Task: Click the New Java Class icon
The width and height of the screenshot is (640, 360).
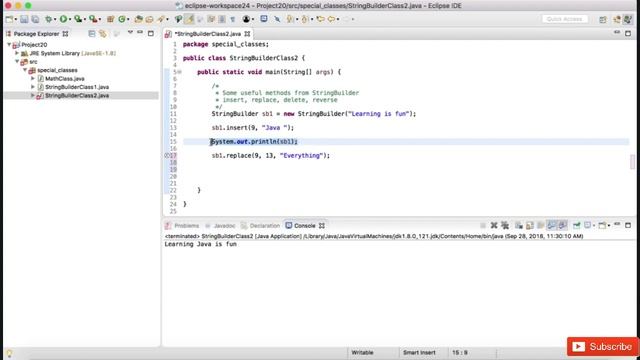Action: (122, 19)
